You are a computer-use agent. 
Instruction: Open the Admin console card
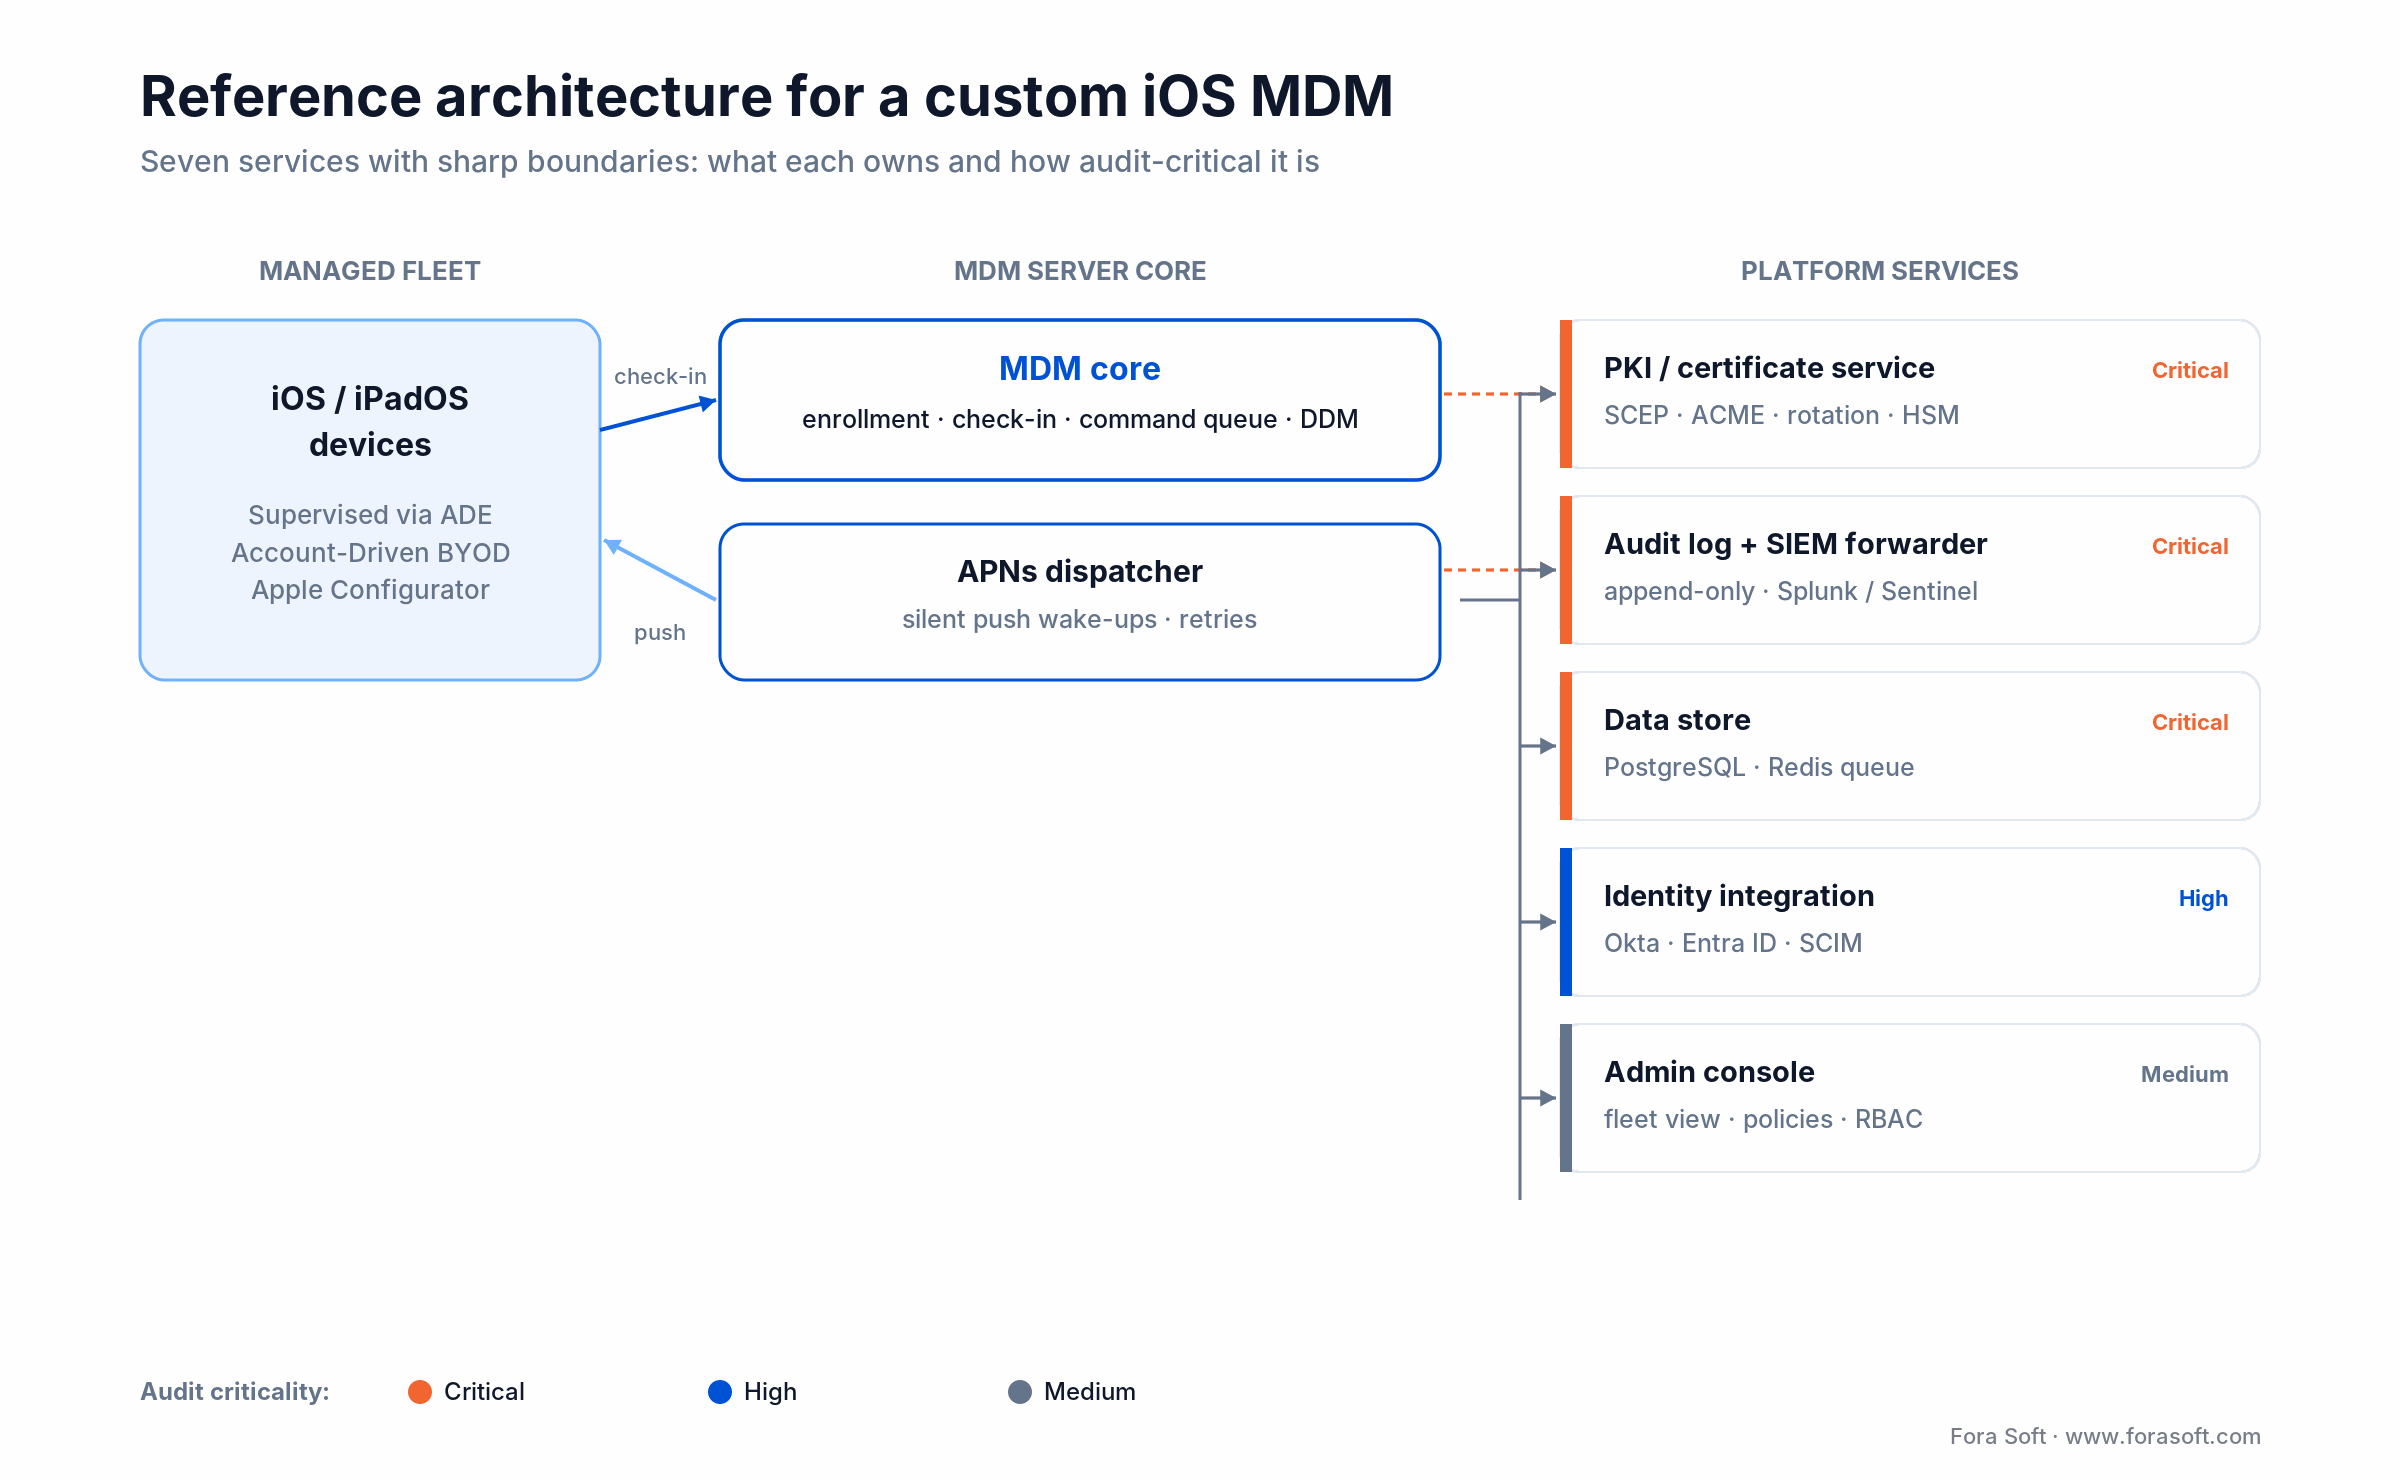click(x=1910, y=1098)
